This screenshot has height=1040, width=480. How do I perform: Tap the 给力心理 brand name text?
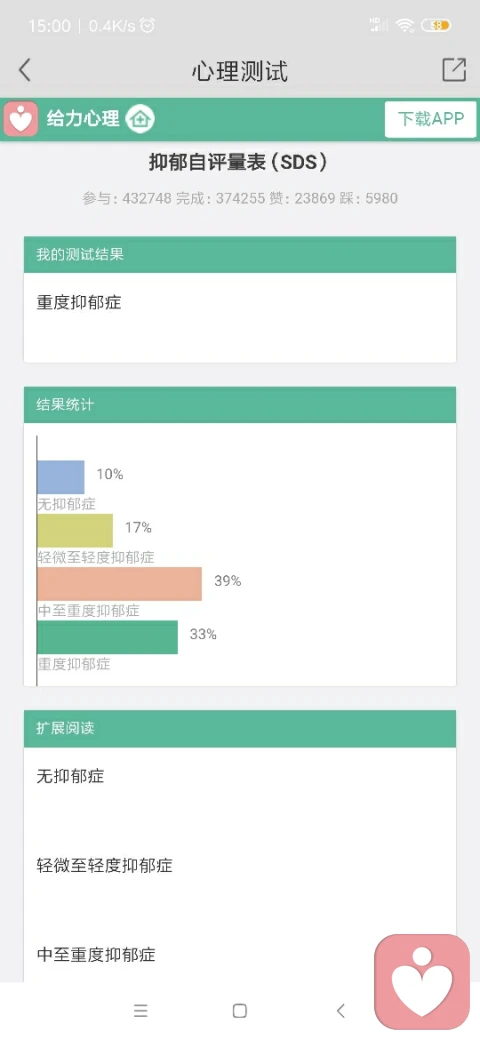pyautogui.click(x=83, y=119)
